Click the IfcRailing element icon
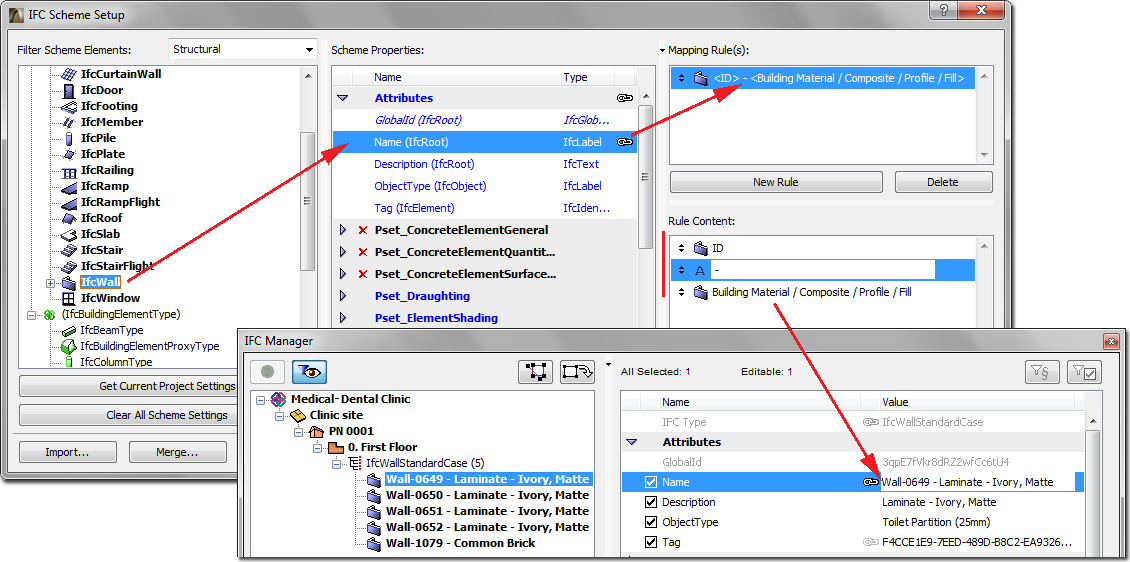 tap(68, 171)
